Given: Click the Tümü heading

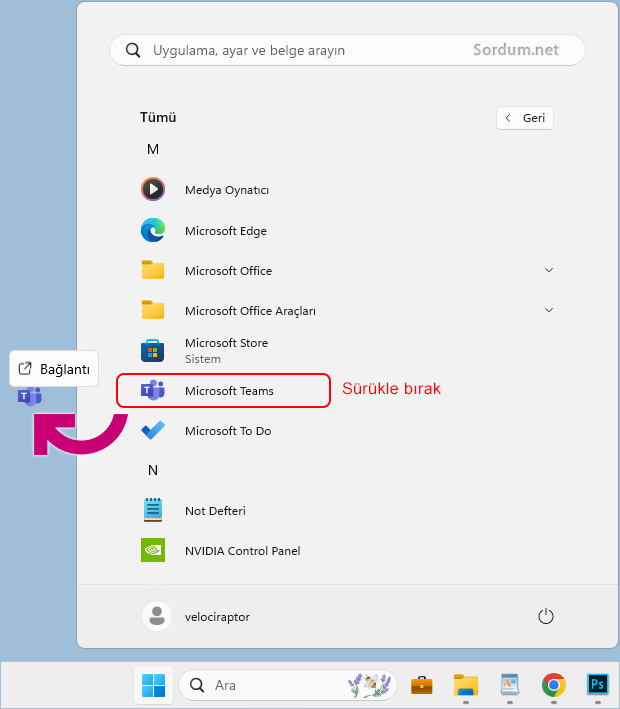Looking at the screenshot, I should pyautogui.click(x=158, y=117).
